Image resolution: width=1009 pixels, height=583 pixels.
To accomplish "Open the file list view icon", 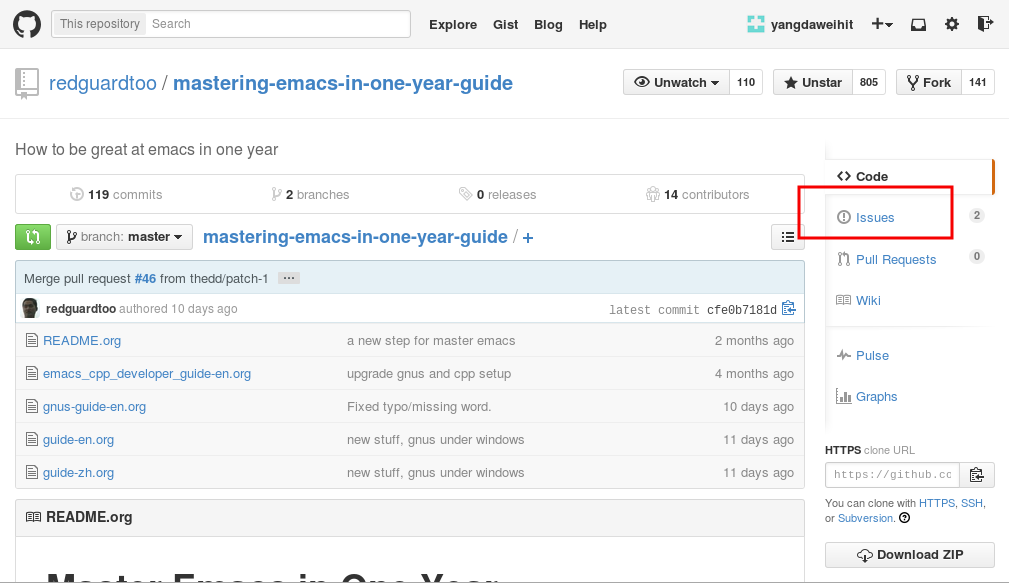I will (x=788, y=237).
